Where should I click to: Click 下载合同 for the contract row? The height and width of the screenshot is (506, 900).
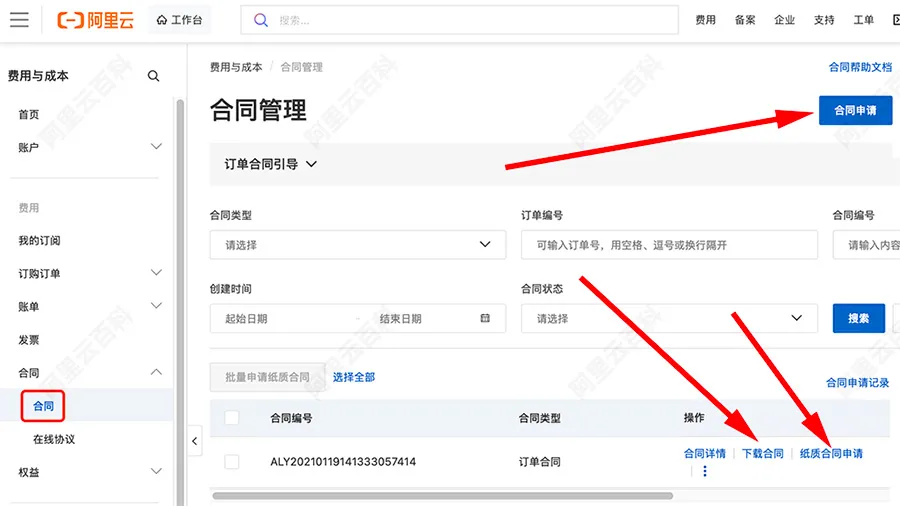763,453
